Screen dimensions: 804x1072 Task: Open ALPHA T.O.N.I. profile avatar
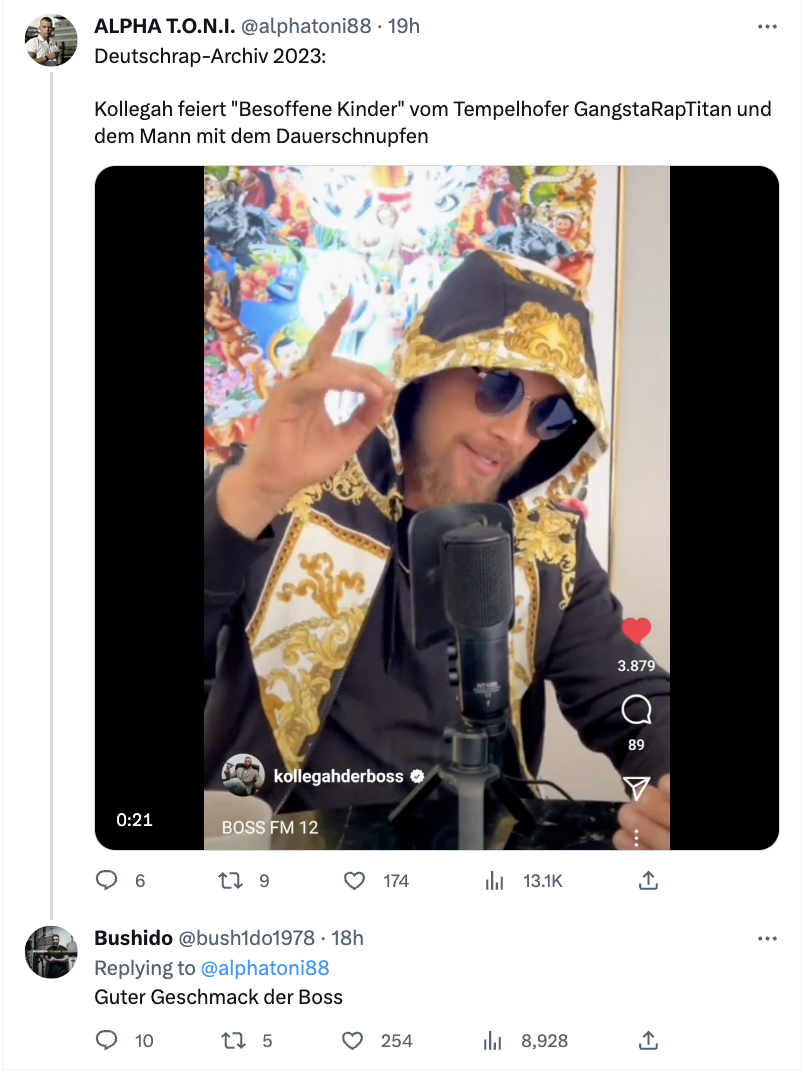pos(51,41)
